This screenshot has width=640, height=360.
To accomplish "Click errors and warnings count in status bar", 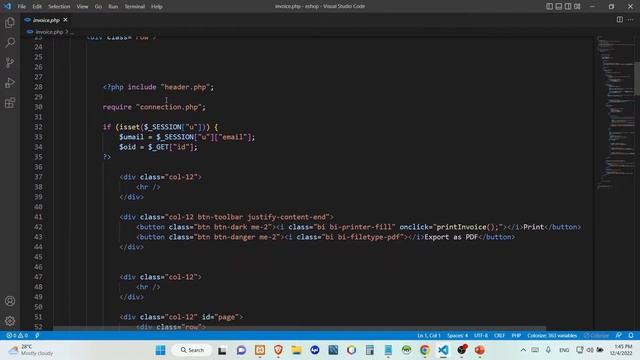I will [17, 335].
